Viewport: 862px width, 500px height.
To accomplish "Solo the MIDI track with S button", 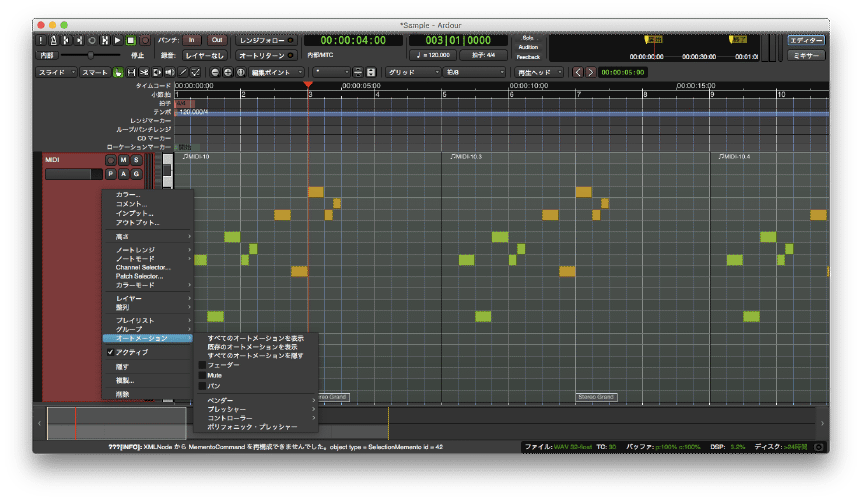I will click(x=136, y=160).
